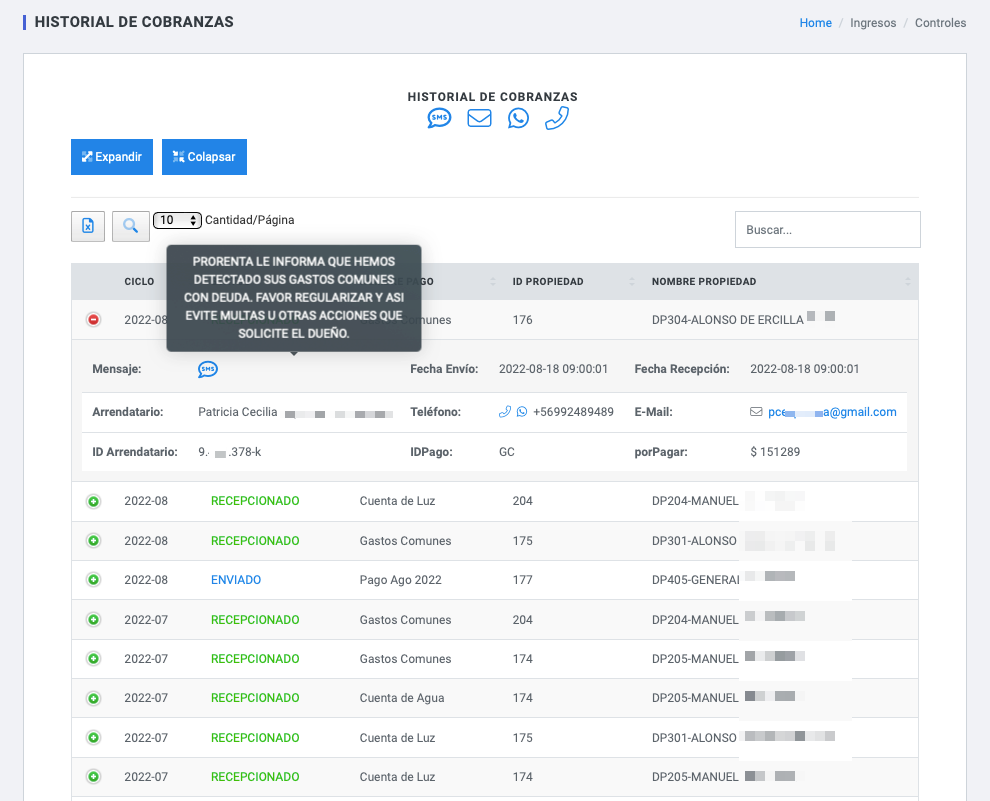Click the WhatsApp icon under the title
The image size is (990, 801).
pos(518,118)
